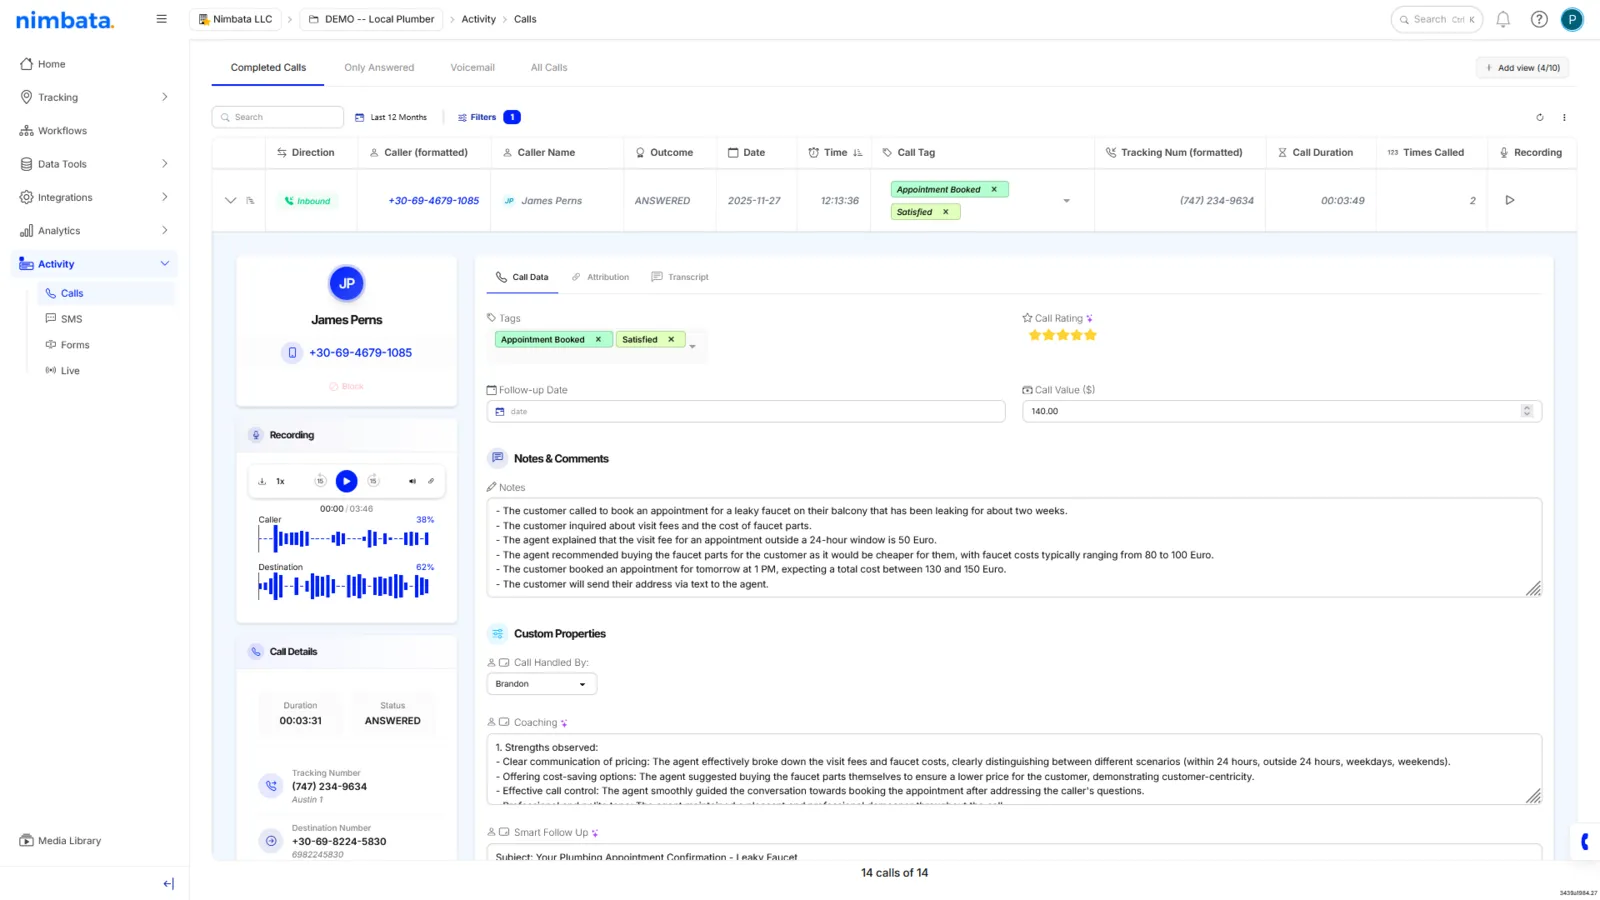Open the chat widget at the right edge

(x=1586, y=842)
